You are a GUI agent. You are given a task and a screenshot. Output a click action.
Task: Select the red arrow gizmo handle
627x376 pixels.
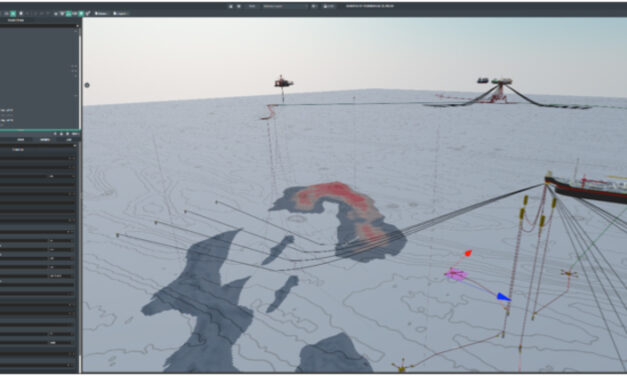pos(468,253)
